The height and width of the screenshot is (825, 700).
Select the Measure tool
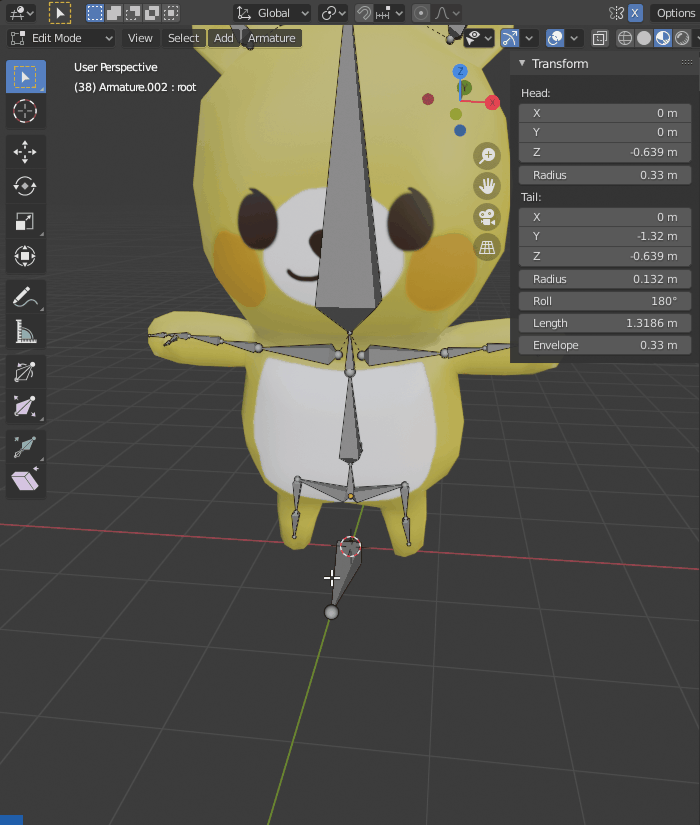coord(25,332)
